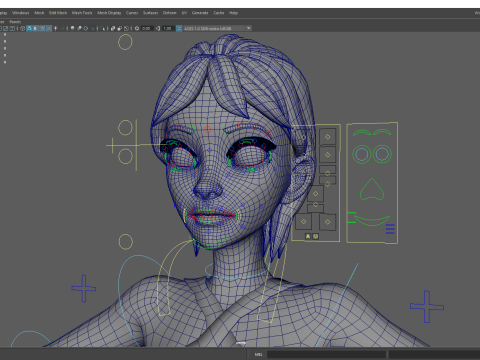The height and width of the screenshot is (360, 480).
Task: Select the lower yellow circle of eye aim control
Action: point(126,156)
